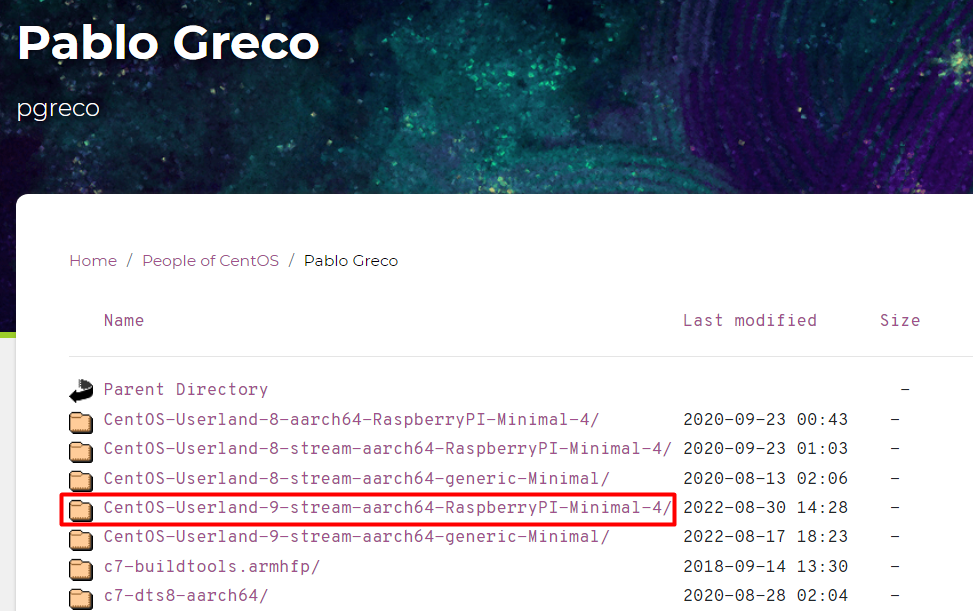Click the date 2022-08-17 18:23
This screenshot has height=611, width=973.
(765, 537)
